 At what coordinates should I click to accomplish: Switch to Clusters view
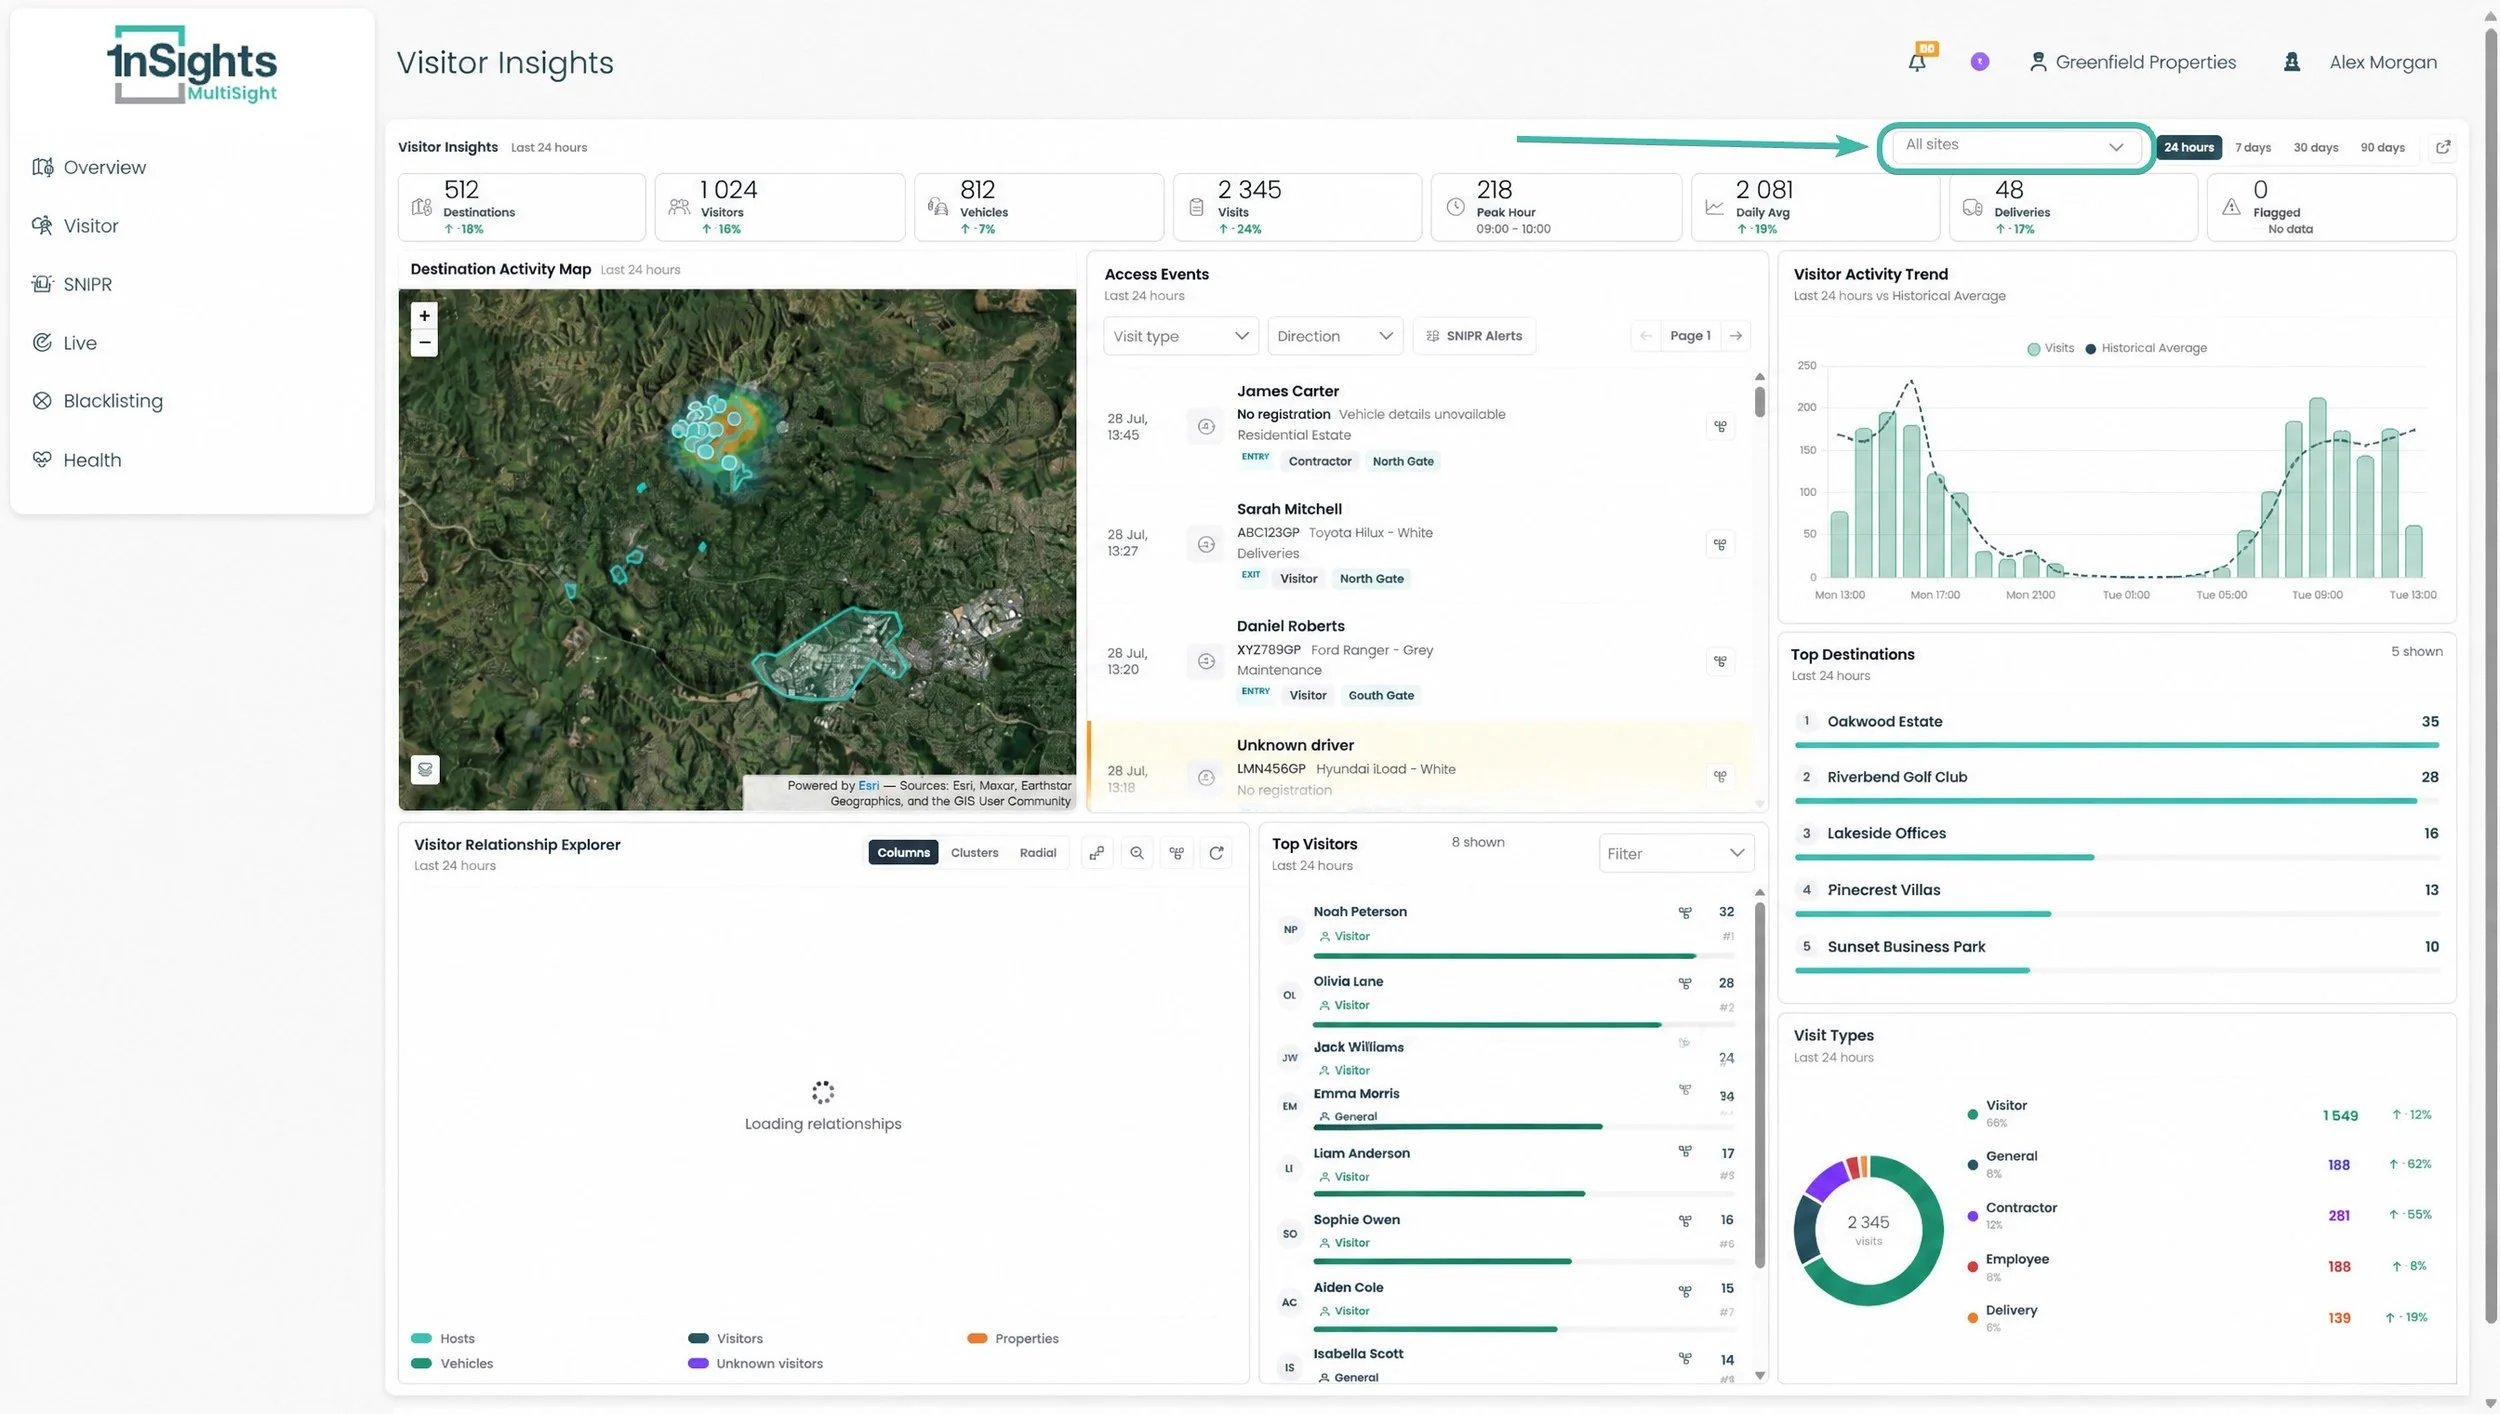tap(974, 853)
